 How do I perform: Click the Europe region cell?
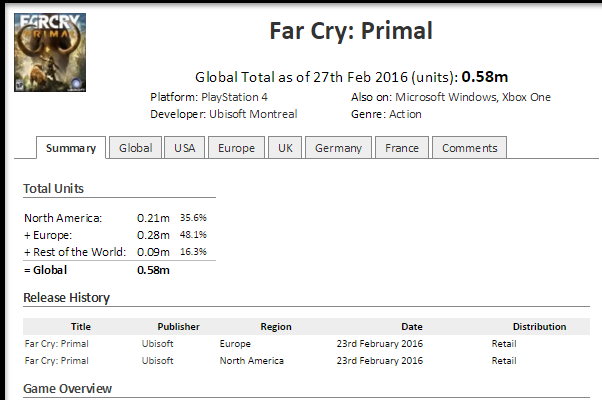[235, 344]
